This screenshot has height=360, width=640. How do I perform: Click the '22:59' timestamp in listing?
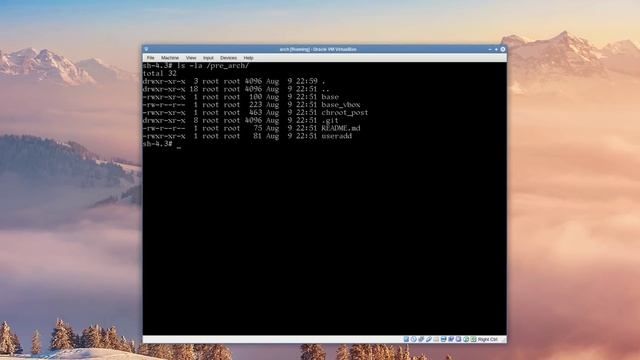(307, 81)
